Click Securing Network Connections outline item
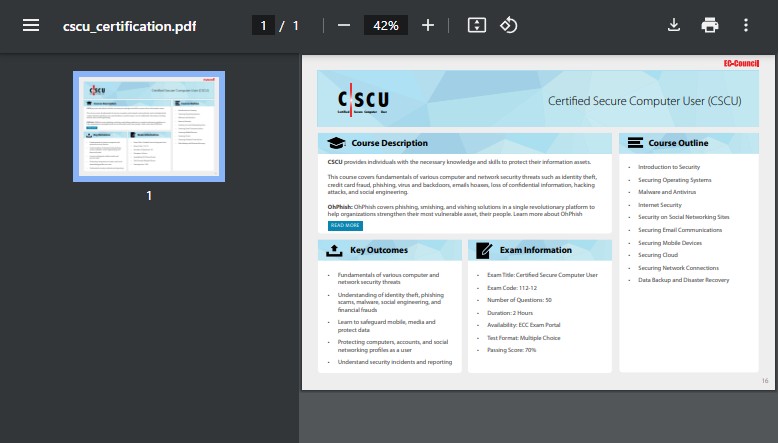 click(678, 268)
